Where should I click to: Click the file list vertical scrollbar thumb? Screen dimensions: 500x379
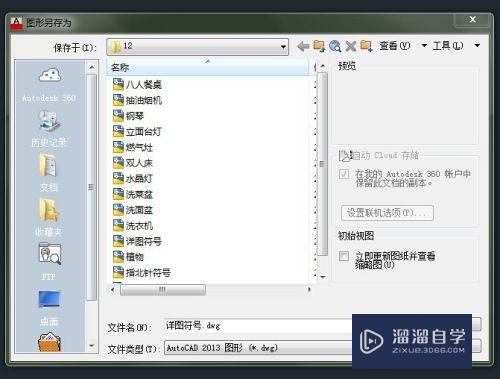pyautogui.click(x=322, y=164)
